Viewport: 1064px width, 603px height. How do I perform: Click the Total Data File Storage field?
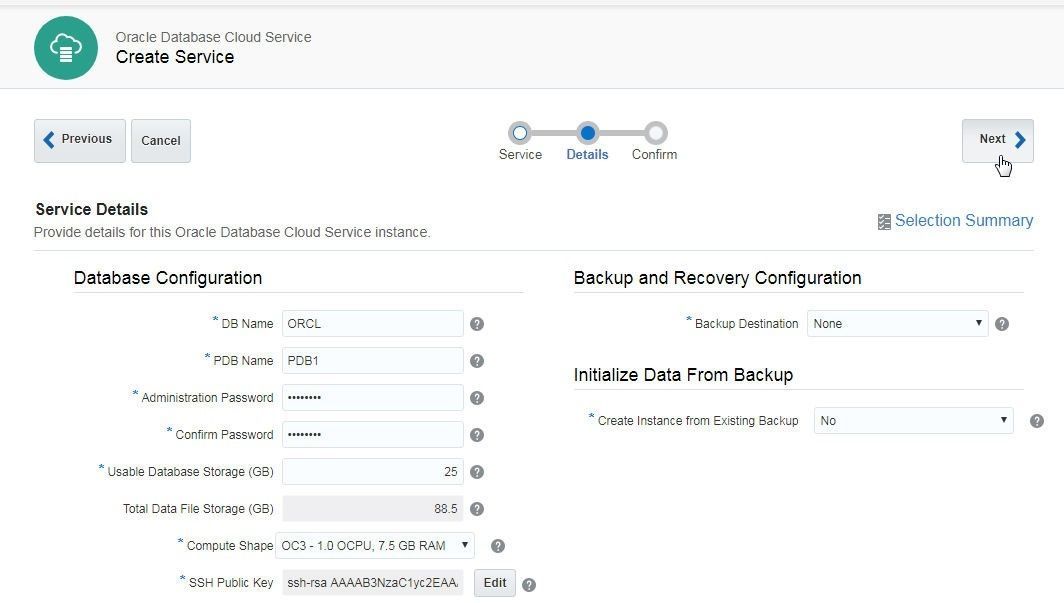(x=373, y=508)
